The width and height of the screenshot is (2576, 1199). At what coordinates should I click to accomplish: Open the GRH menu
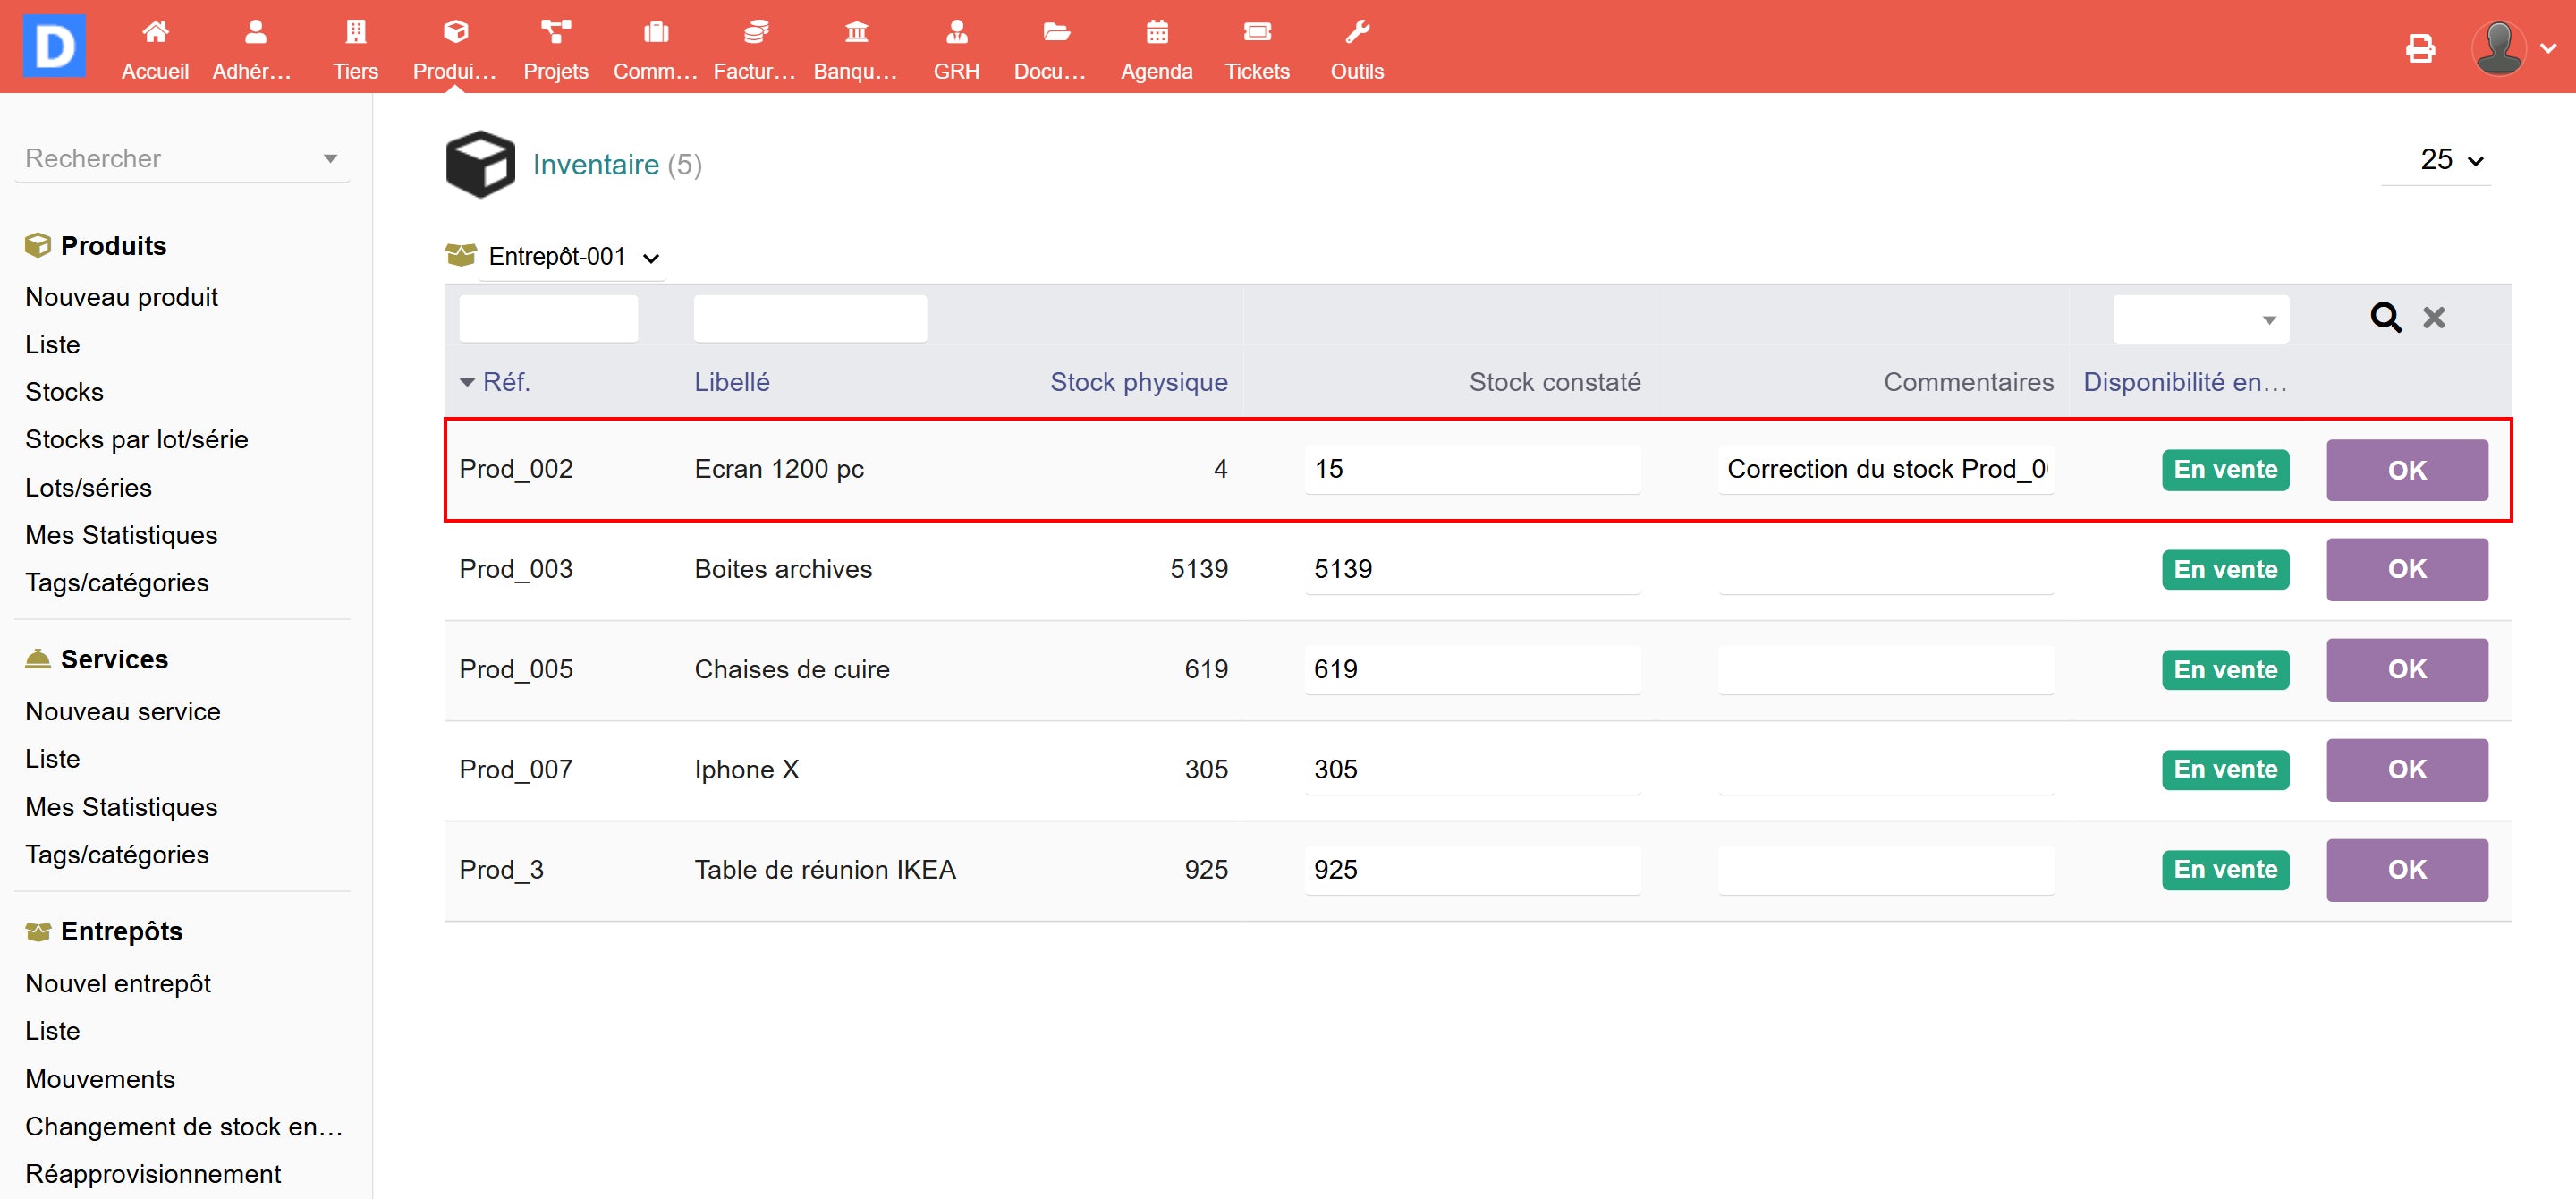click(955, 48)
